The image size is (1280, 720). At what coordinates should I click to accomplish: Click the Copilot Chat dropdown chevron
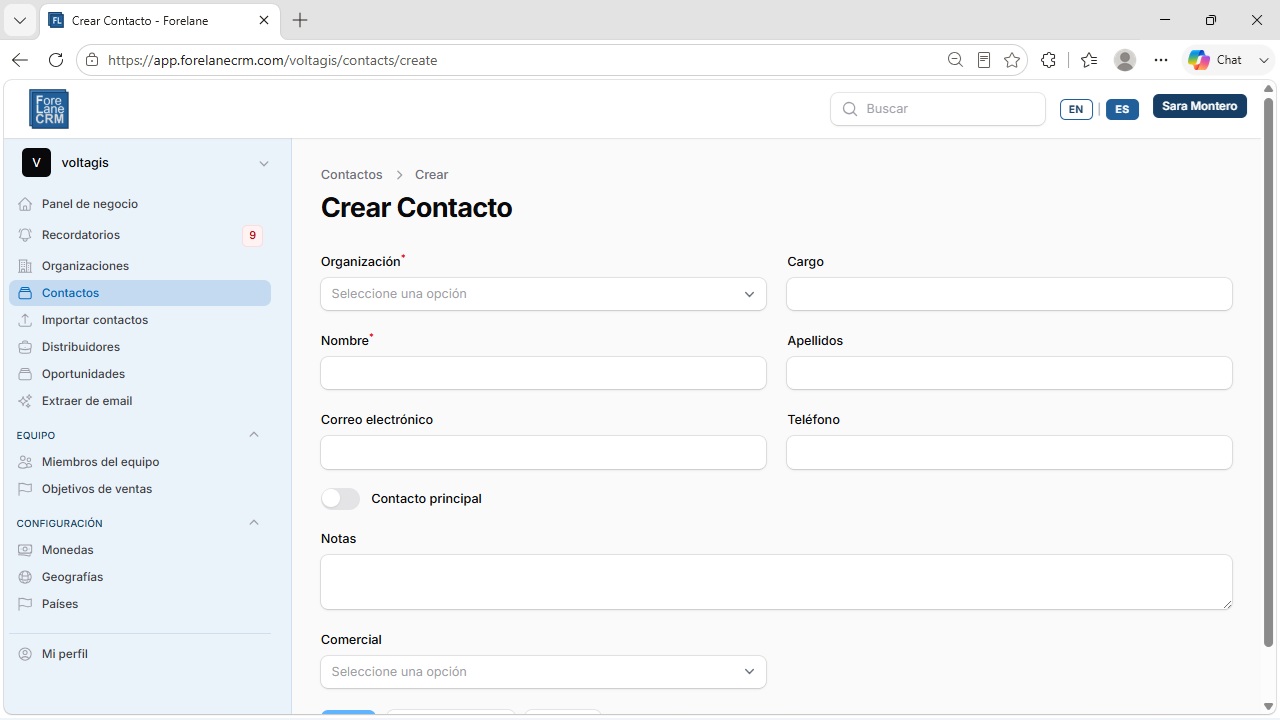point(1263,60)
